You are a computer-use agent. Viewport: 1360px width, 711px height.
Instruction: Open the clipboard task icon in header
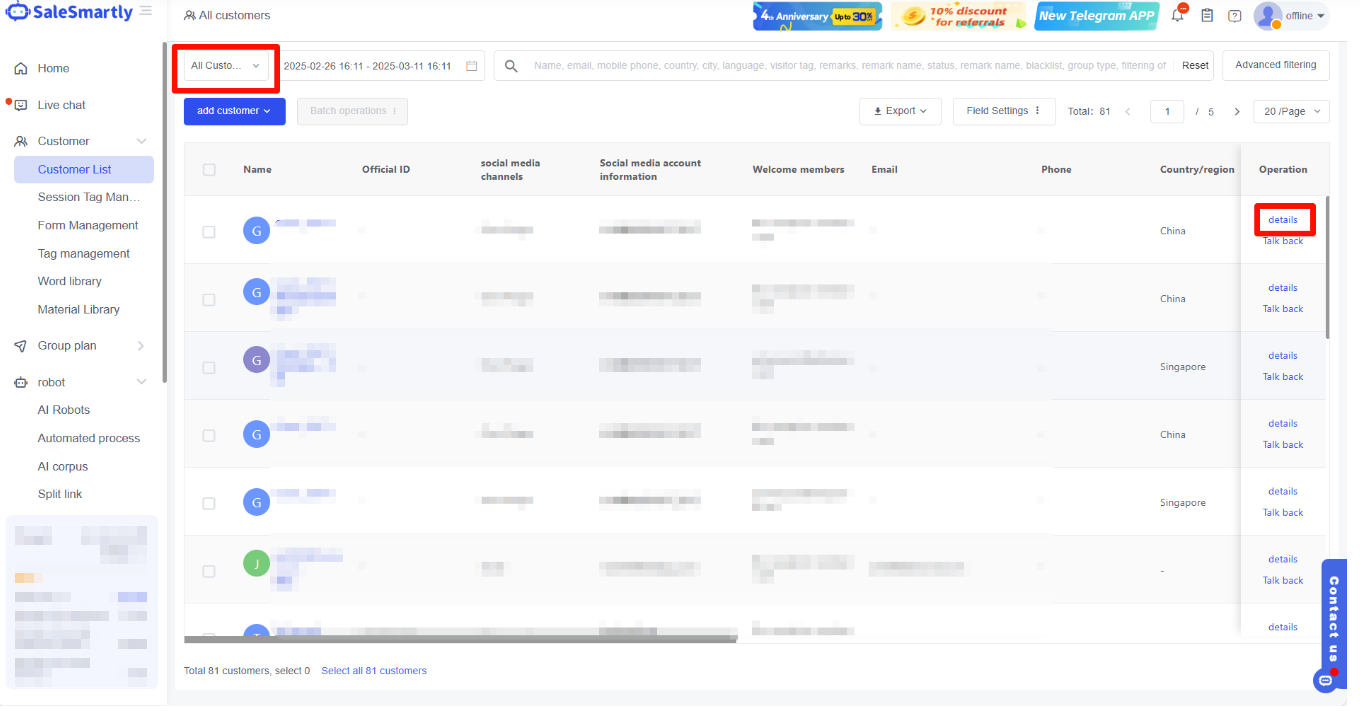[x=1207, y=16]
